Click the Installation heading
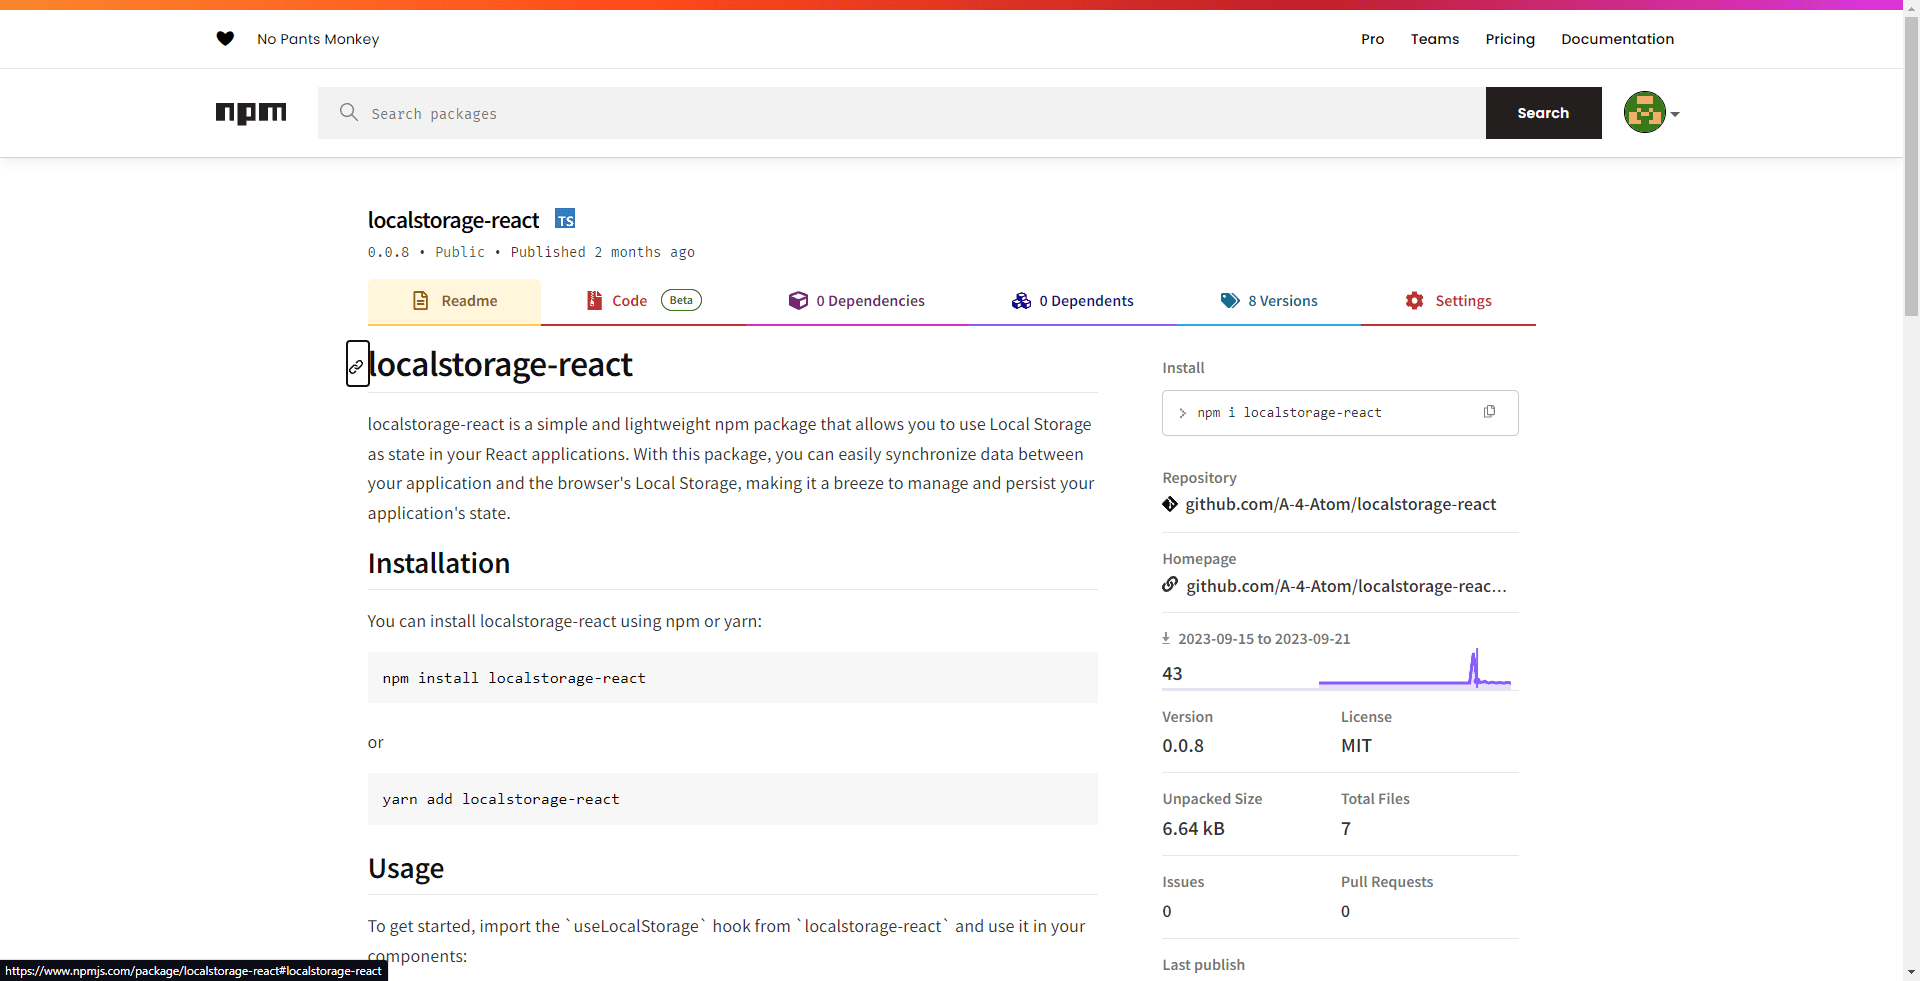 tap(438, 563)
